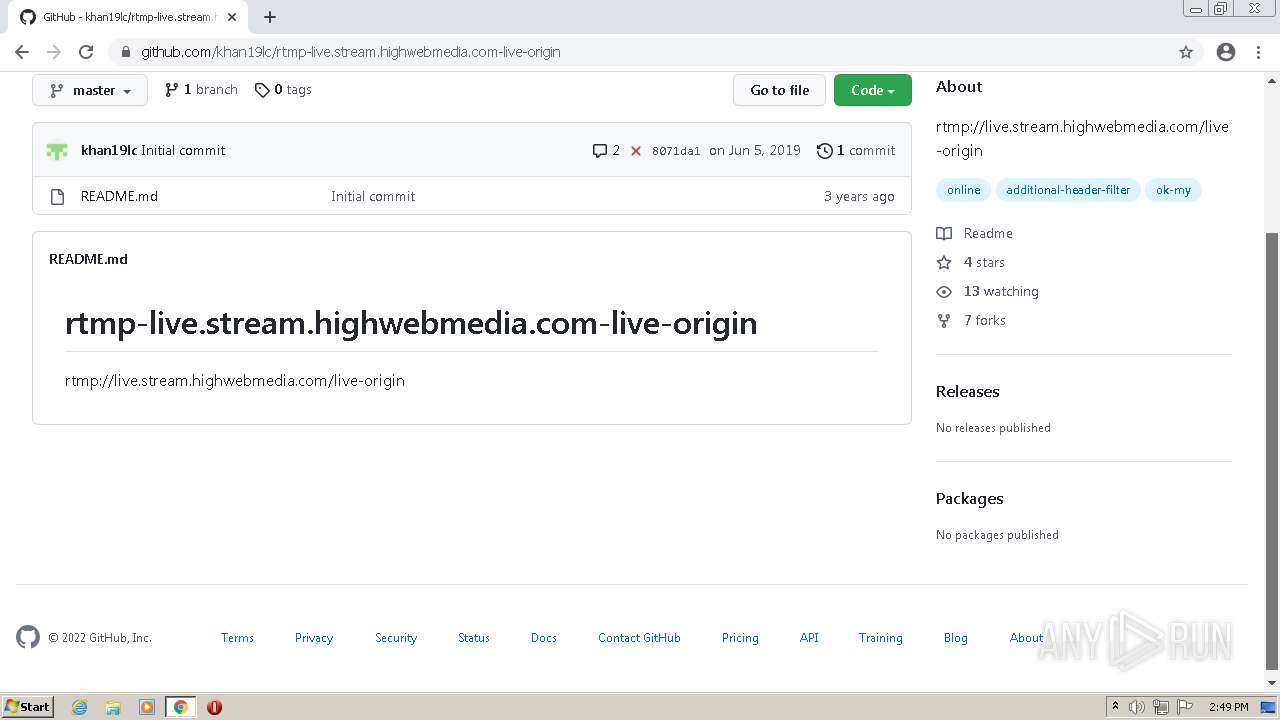
Task: Click the browser forward arrow
Action: click(x=54, y=52)
